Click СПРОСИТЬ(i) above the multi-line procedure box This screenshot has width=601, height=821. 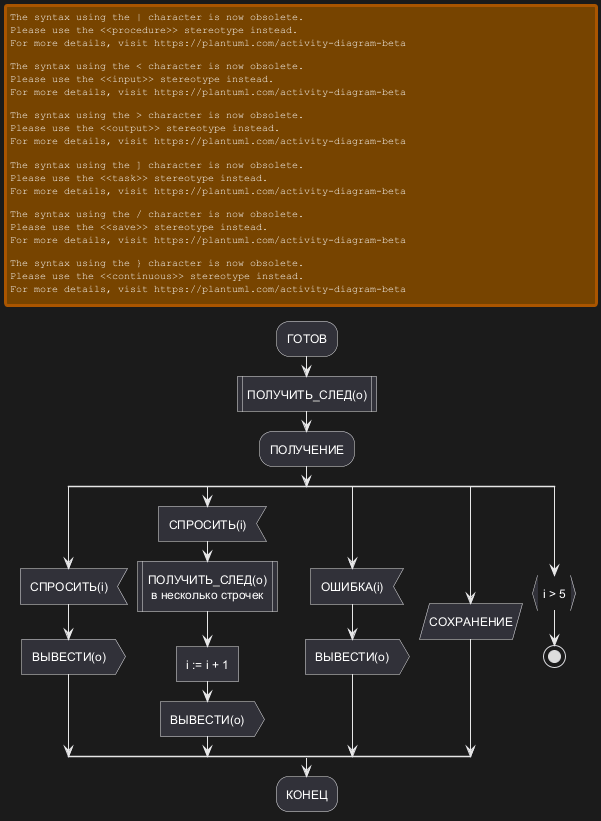pyautogui.click(x=207, y=525)
